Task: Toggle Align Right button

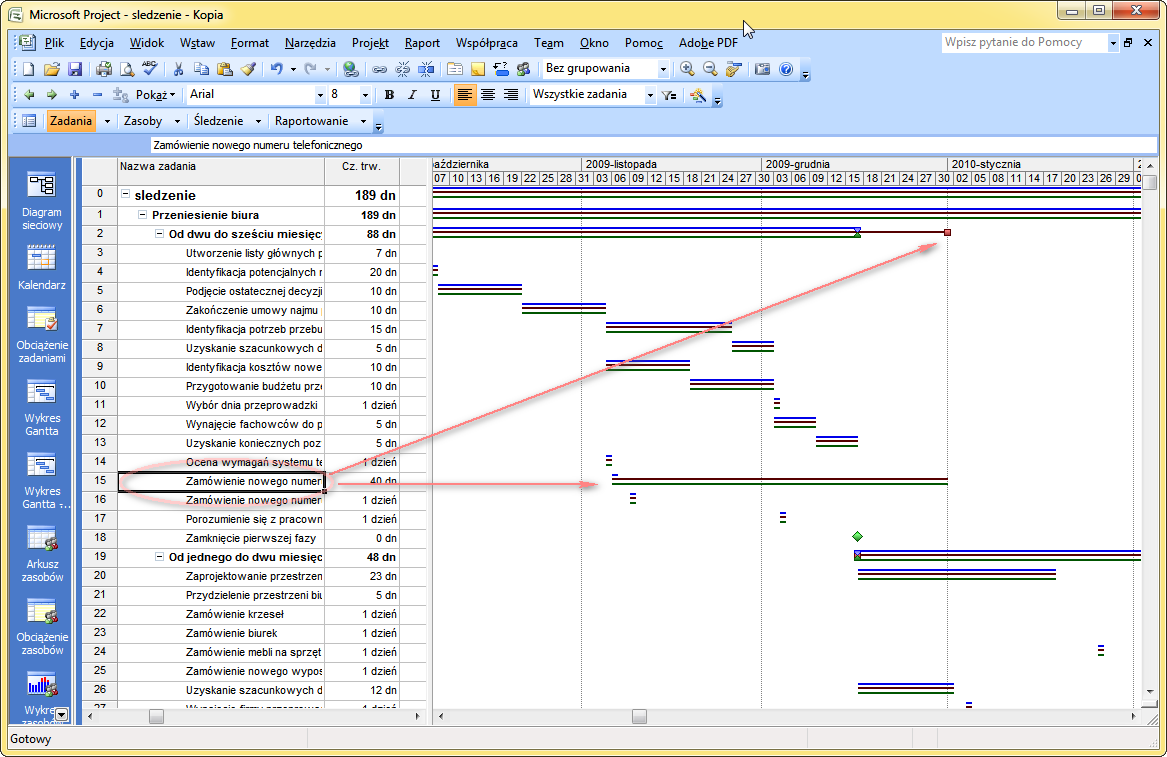Action: (x=511, y=95)
